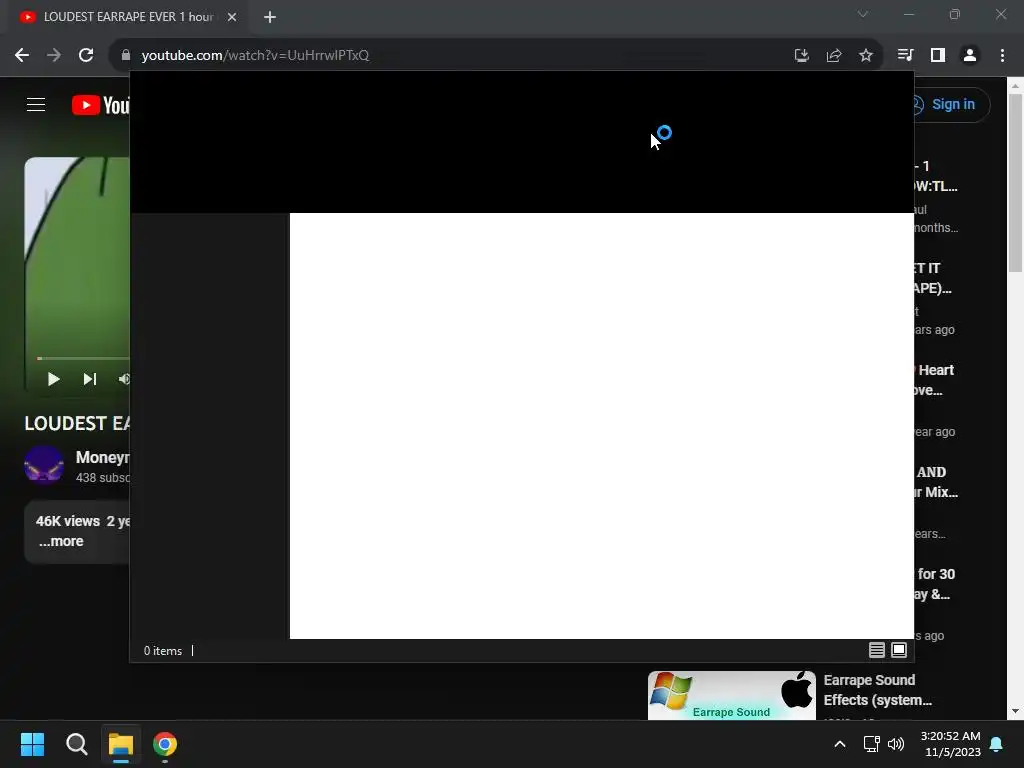The height and width of the screenshot is (768, 1024).
Task: Open suggested video ending 'AND ... Mix'
Action: (936, 482)
